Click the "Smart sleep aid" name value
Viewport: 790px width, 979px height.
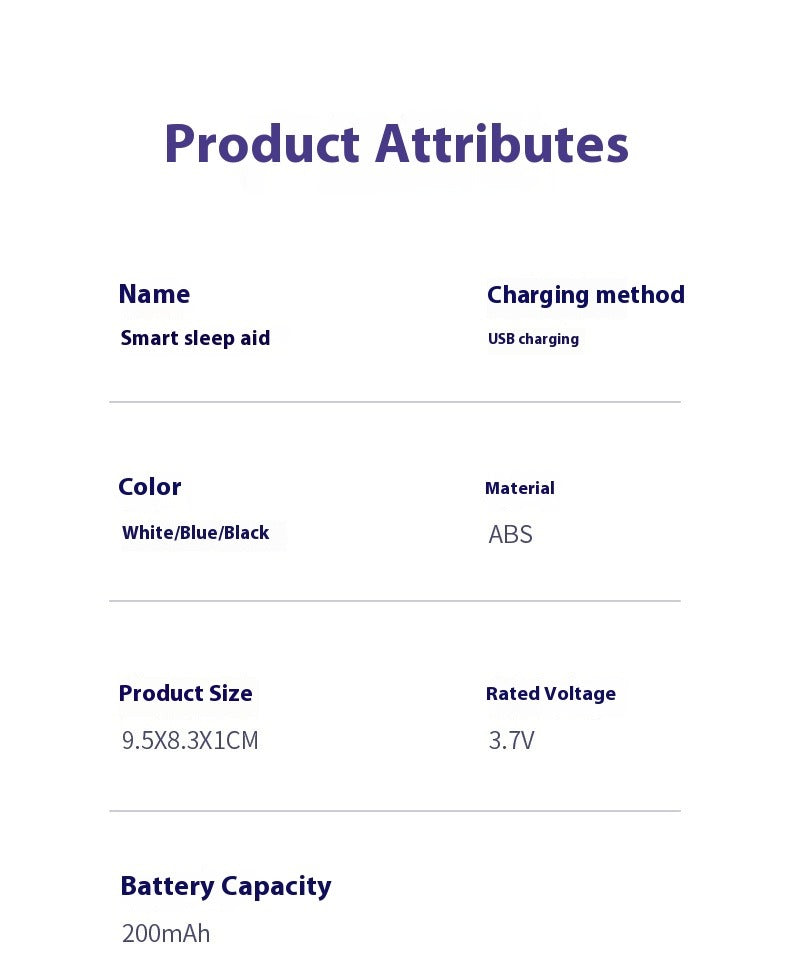pos(195,338)
